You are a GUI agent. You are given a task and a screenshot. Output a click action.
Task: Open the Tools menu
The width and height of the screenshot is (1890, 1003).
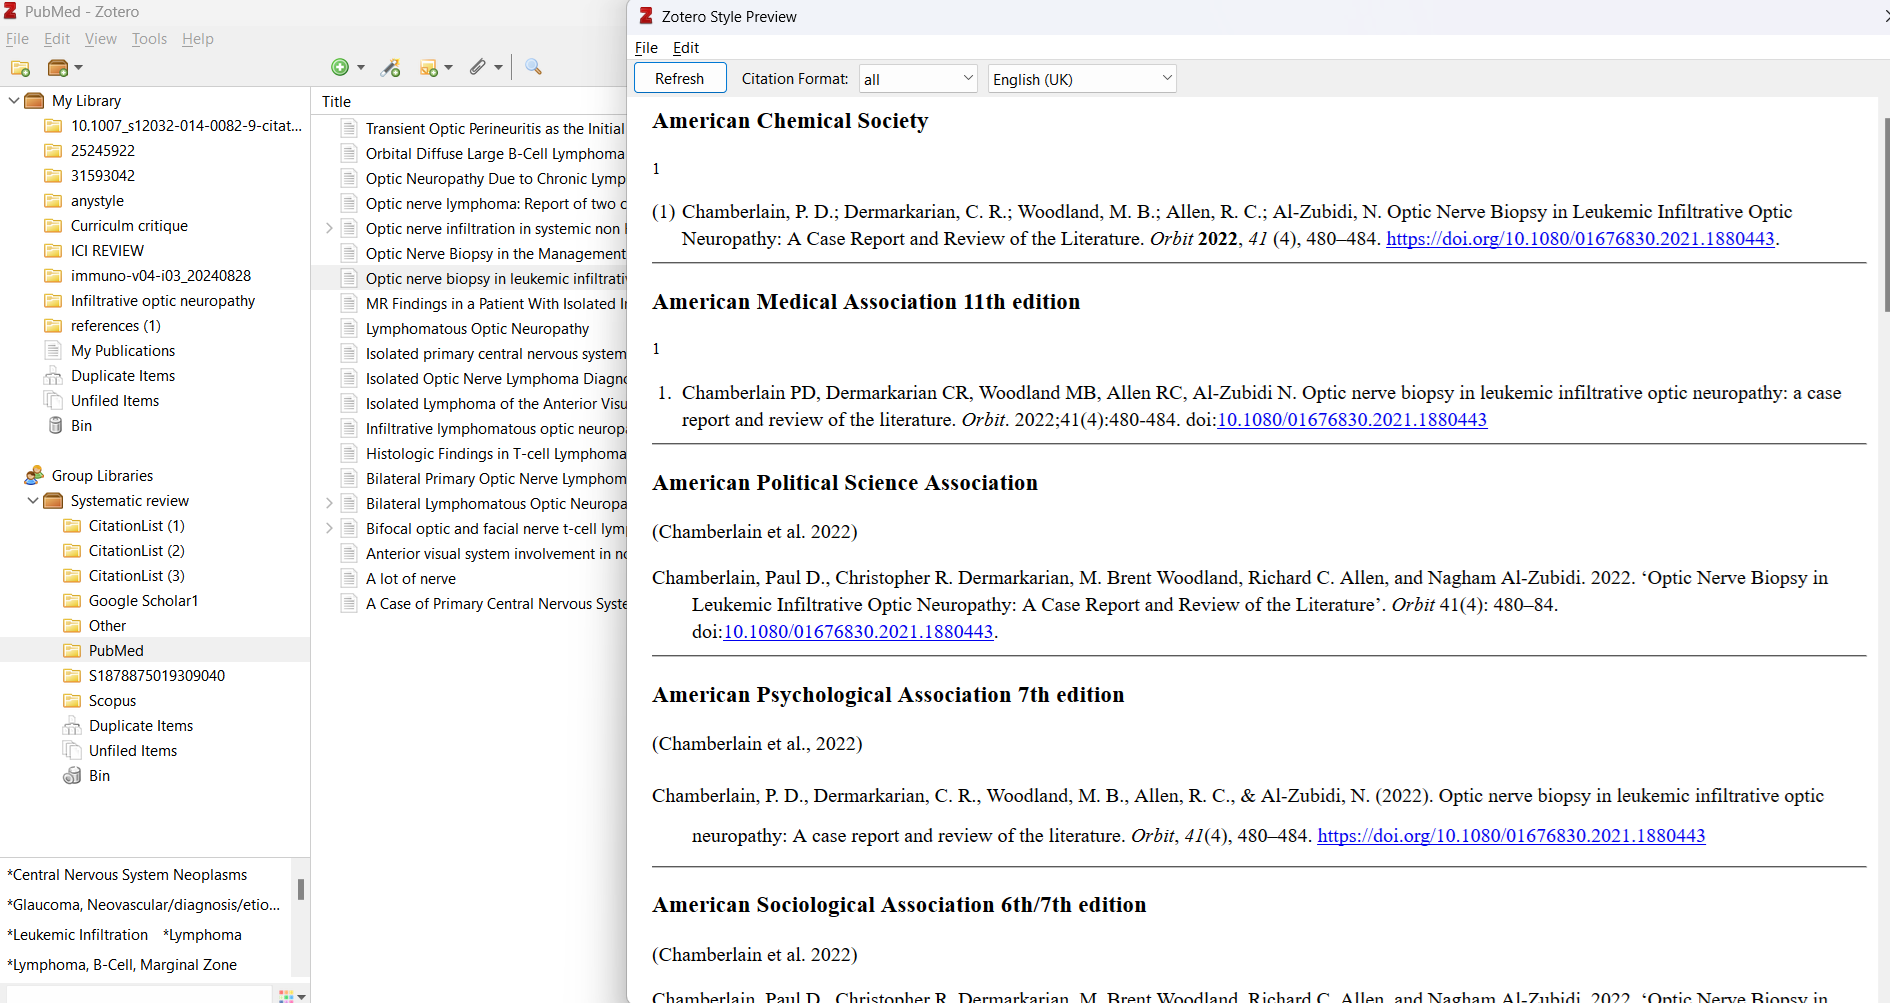point(149,39)
